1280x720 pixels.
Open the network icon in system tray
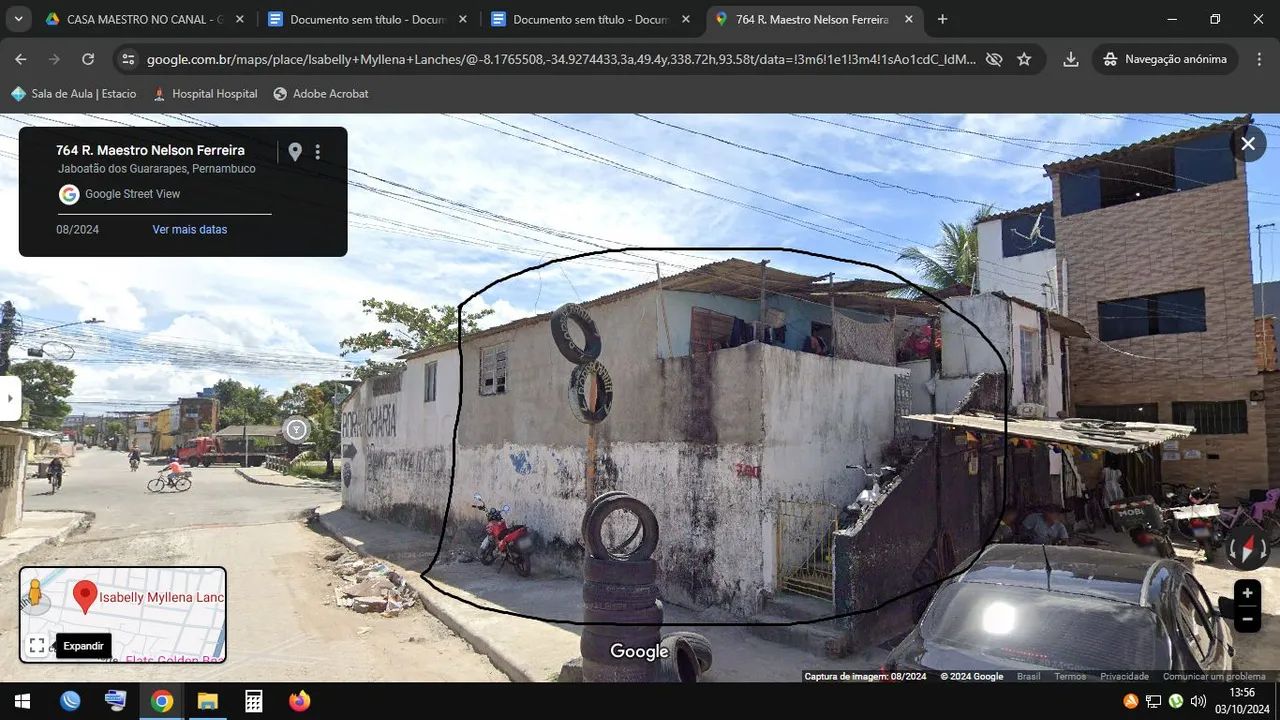point(1153,701)
